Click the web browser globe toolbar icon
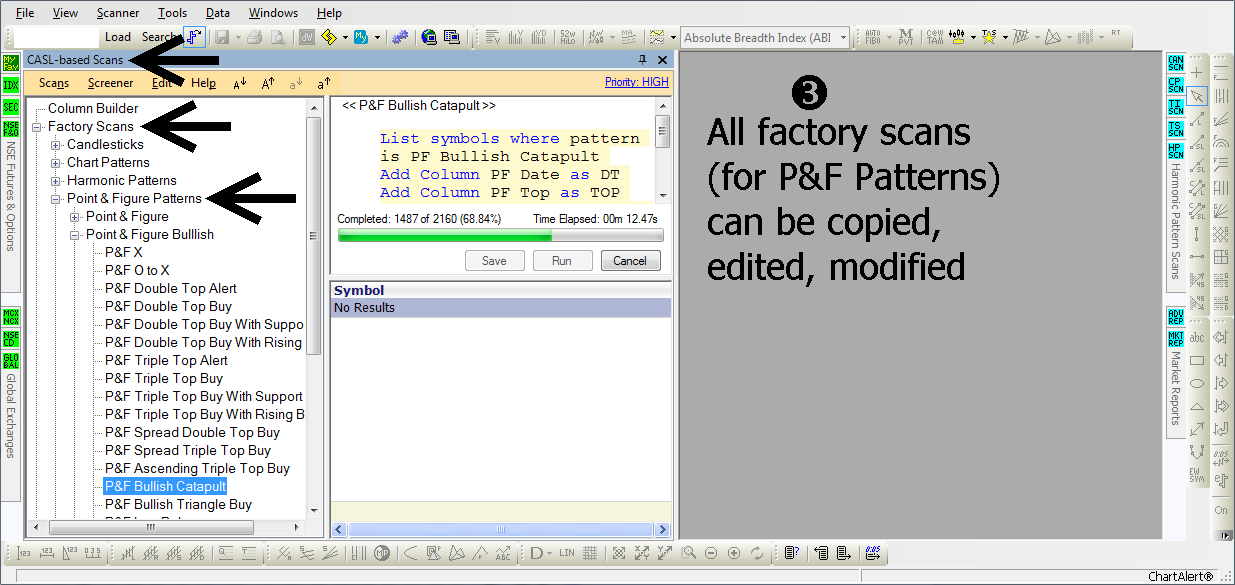 pyautogui.click(x=429, y=37)
